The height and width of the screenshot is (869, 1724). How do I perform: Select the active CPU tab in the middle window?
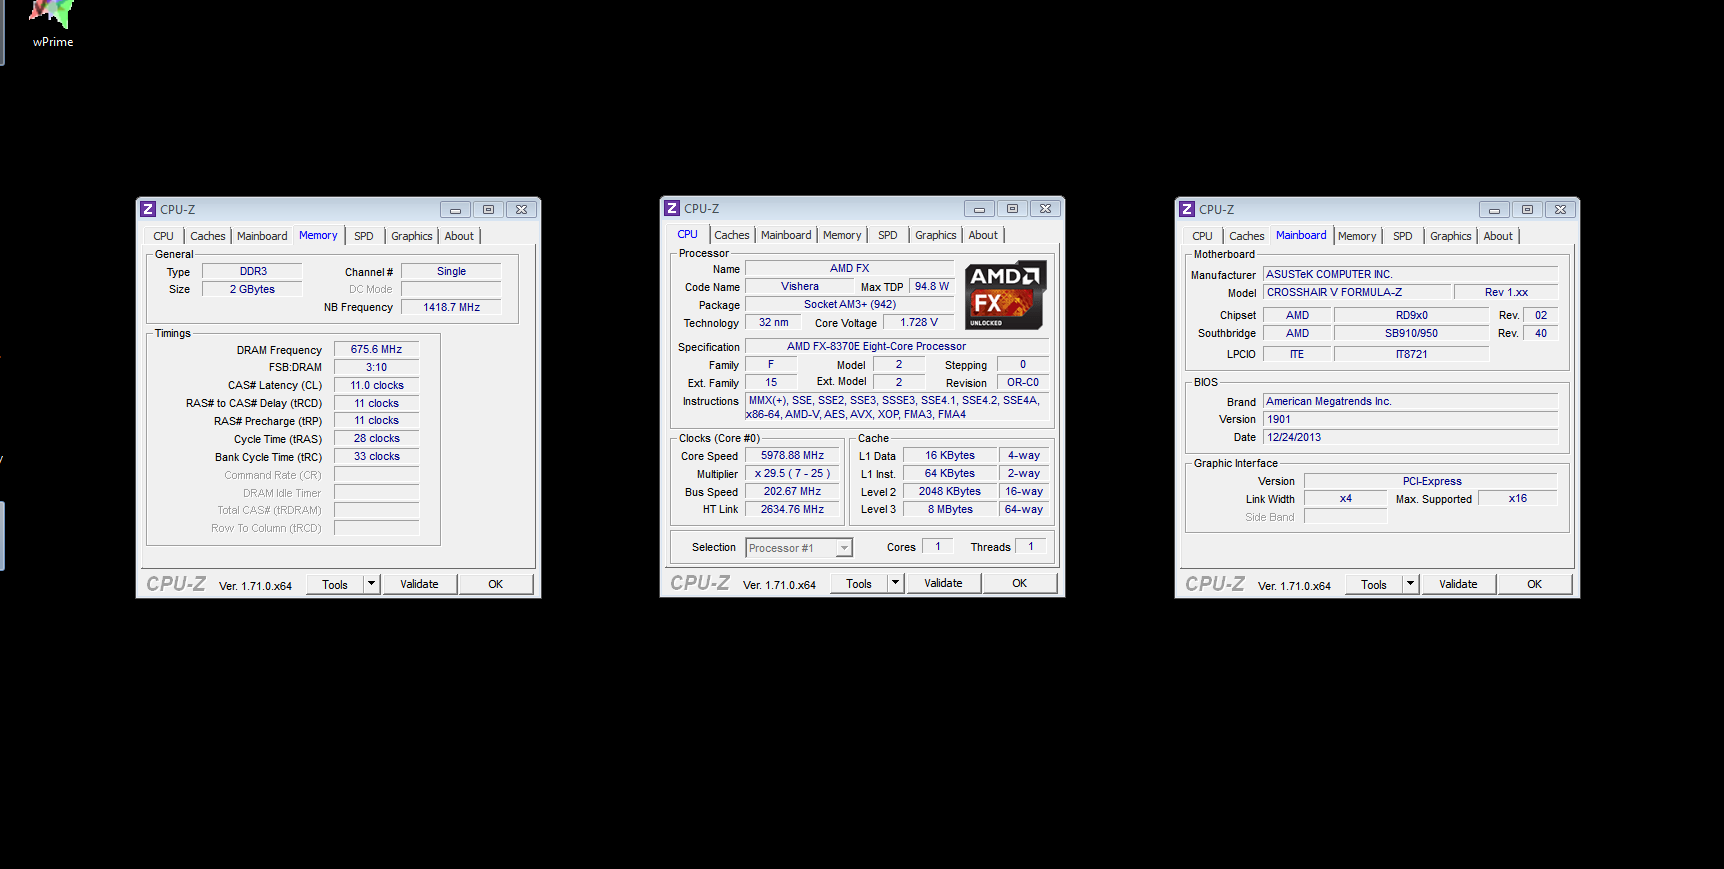click(688, 234)
